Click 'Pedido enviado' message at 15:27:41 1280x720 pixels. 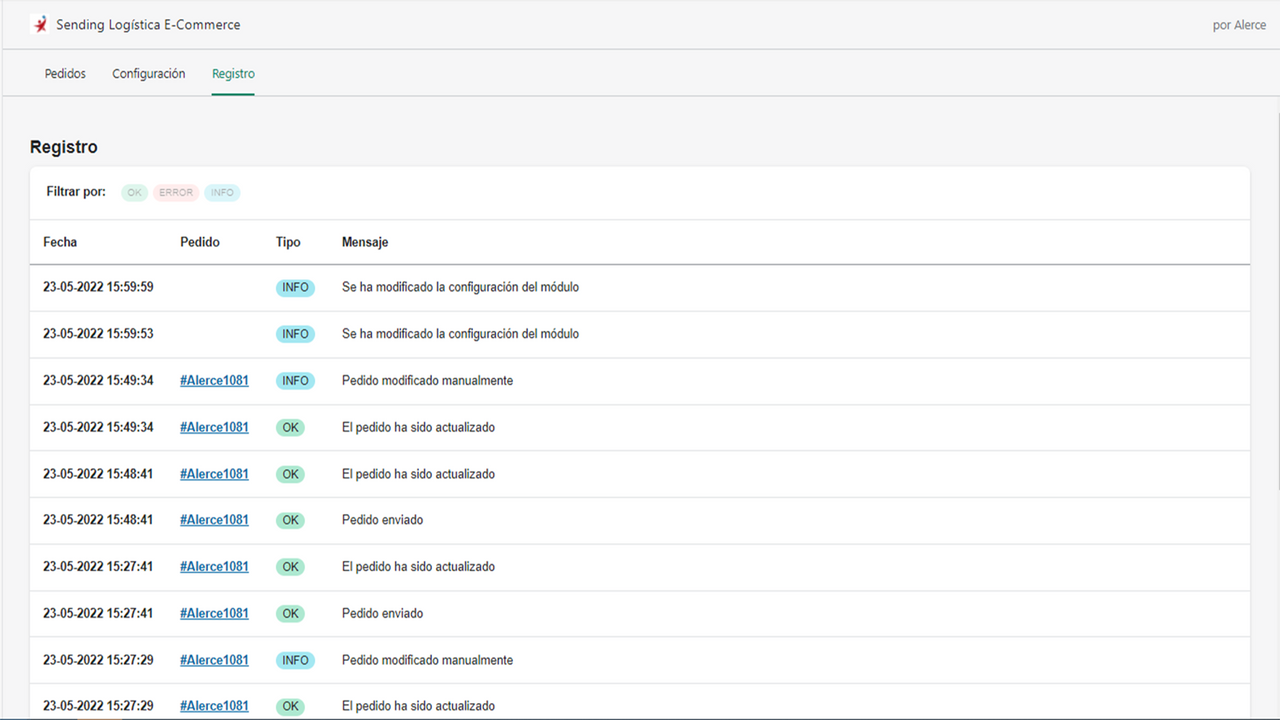coord(382,613)
